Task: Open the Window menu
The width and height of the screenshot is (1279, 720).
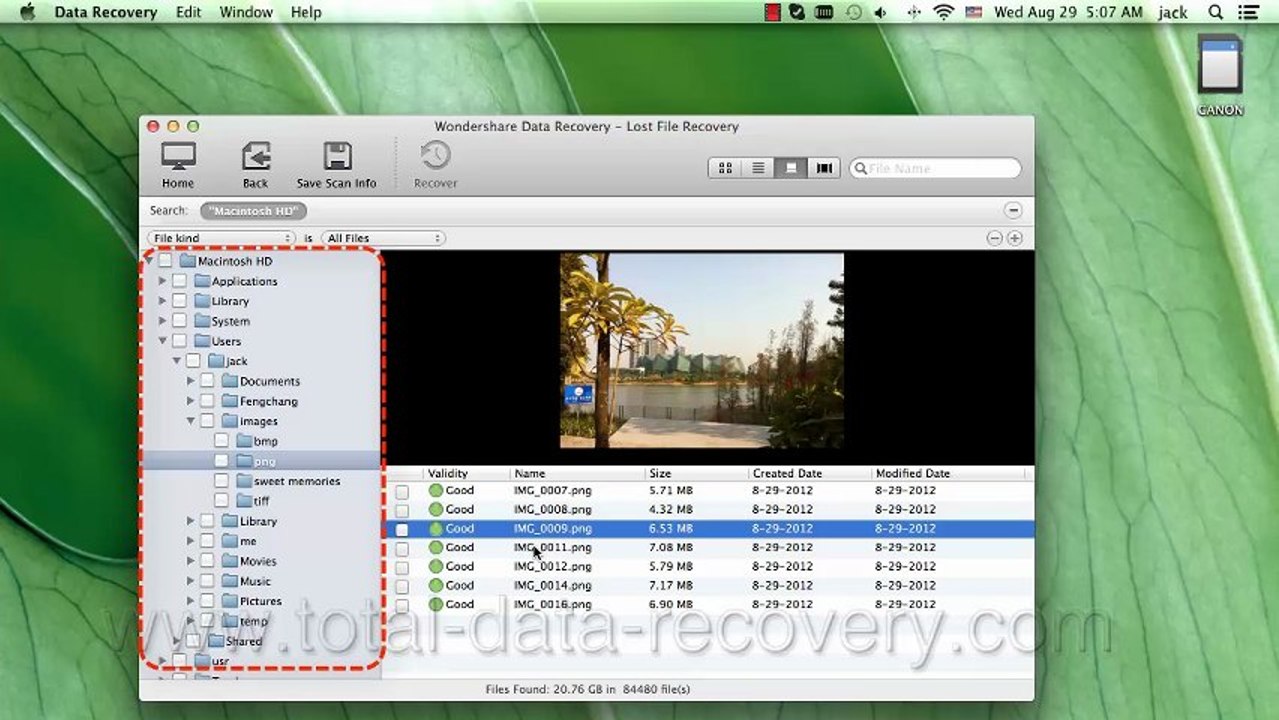Action: click(246, 12)
